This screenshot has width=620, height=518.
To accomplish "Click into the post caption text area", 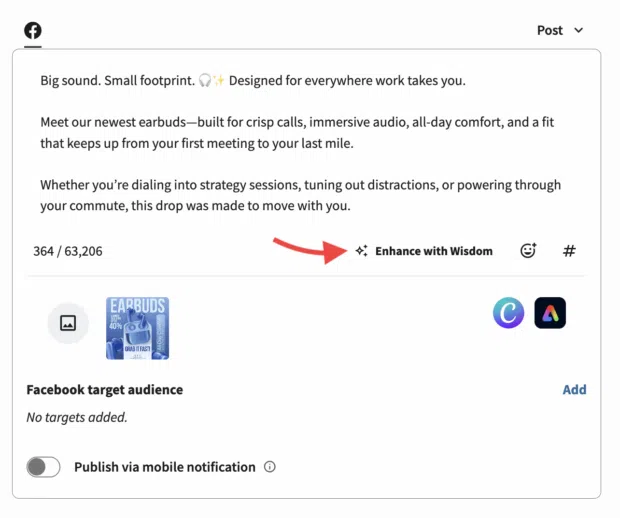I will [301, 143].
